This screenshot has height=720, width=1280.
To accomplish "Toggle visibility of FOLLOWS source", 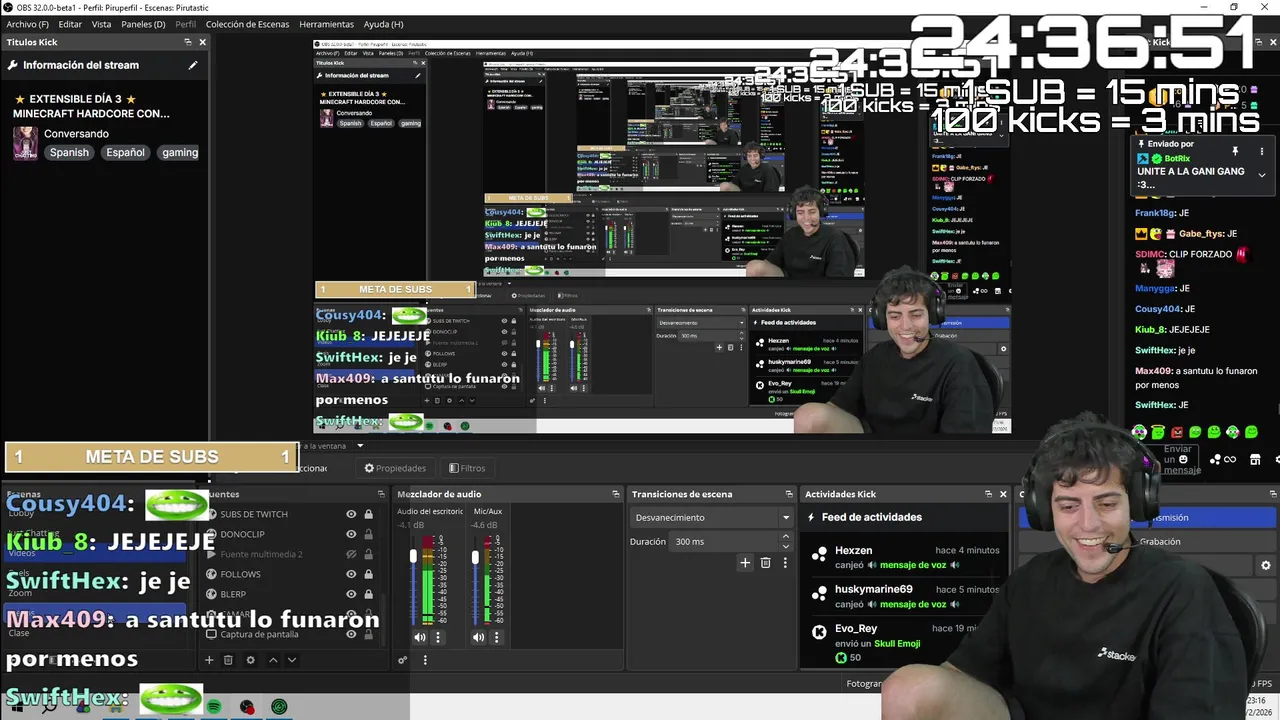I will point(351,574).
